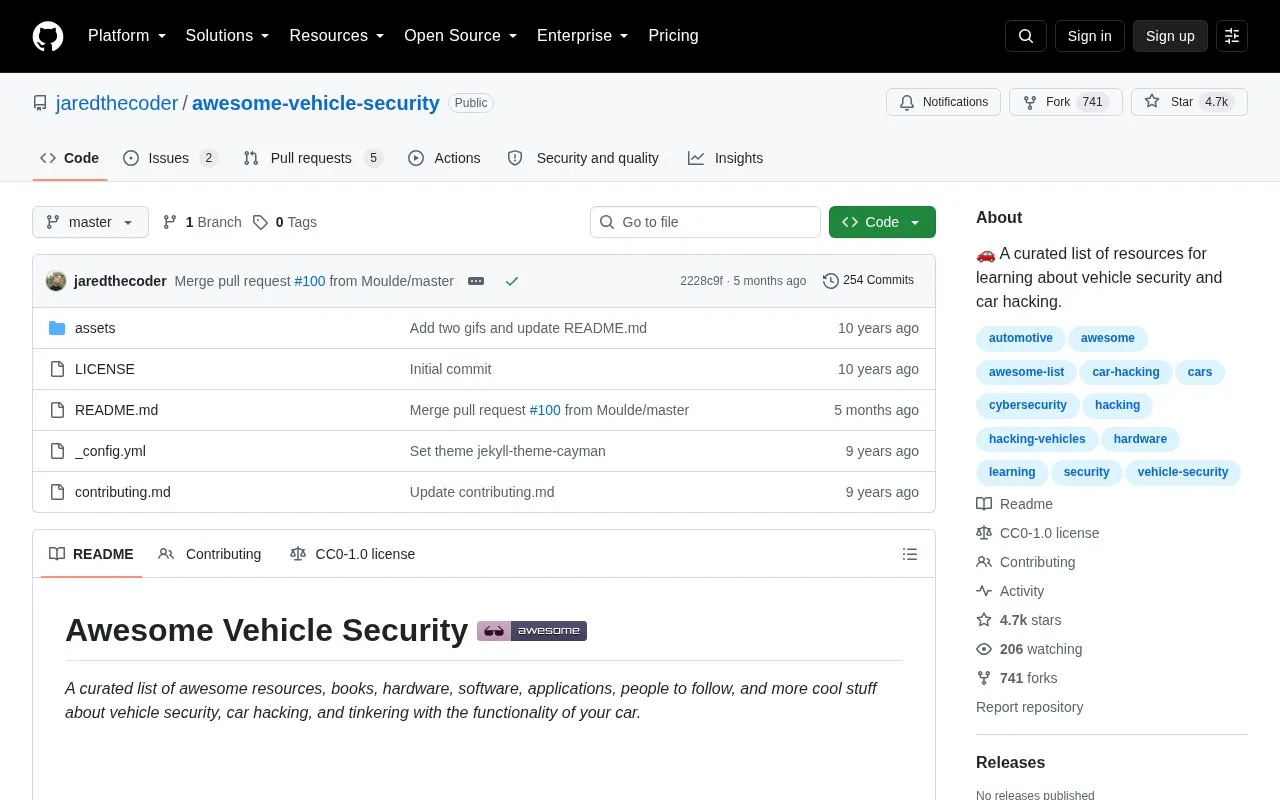Open the README outline list icon

click(x=910, y=554)
